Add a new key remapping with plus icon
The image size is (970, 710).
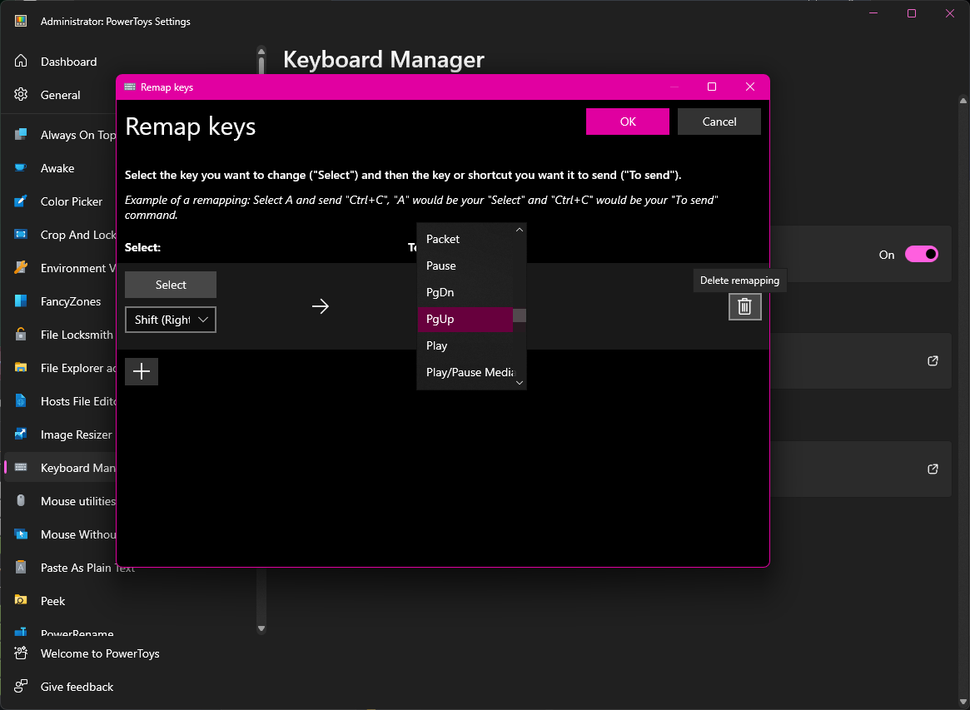(x=142, y=371)
